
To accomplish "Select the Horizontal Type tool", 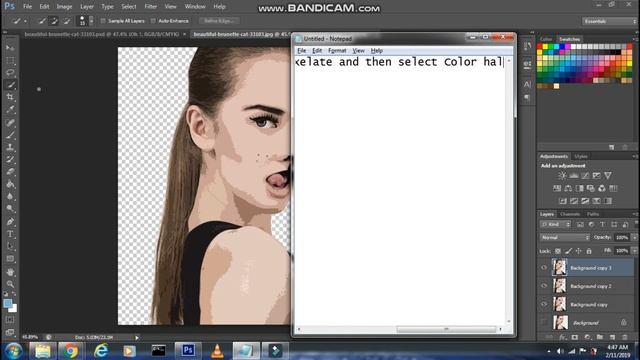I will [10, 234].
